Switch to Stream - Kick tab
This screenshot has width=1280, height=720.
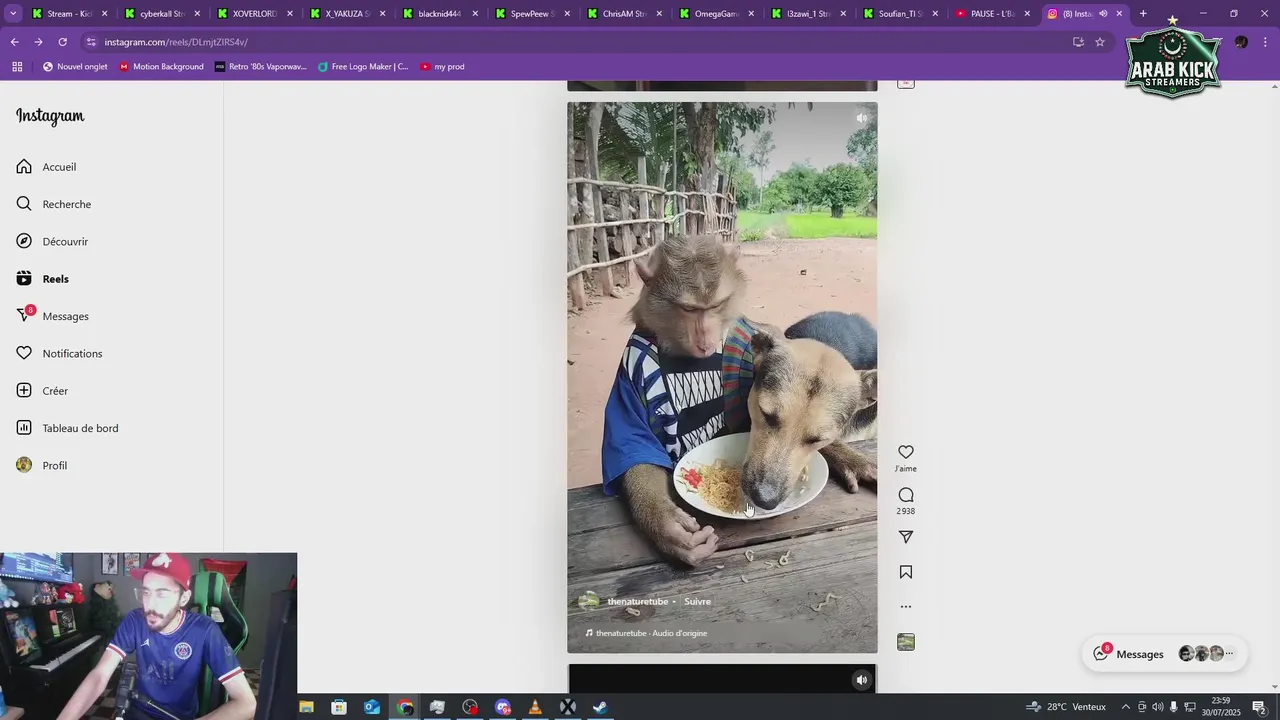(x=68, y=14)
